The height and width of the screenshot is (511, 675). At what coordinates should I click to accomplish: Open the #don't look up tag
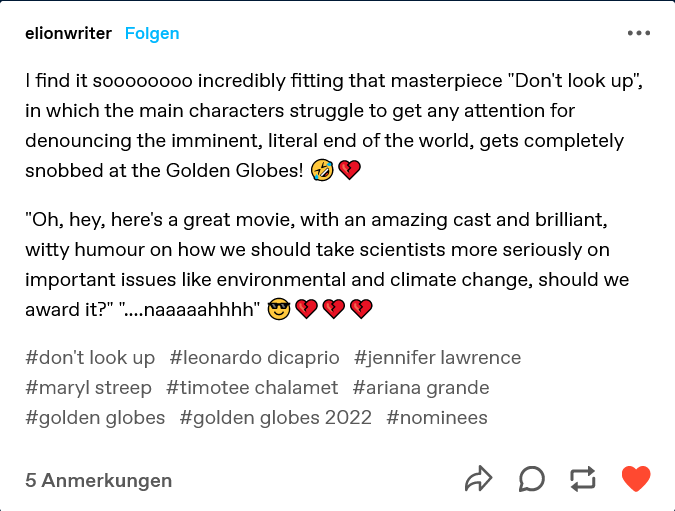(90, 357)
